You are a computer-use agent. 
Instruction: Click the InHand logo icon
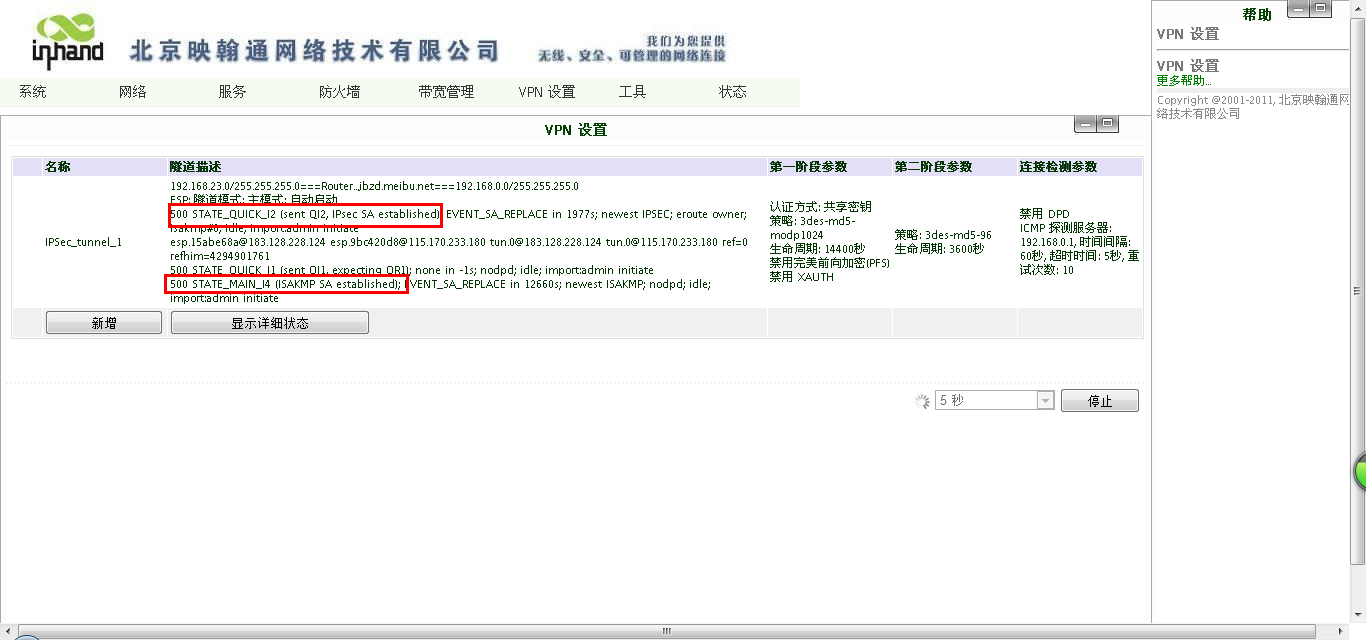tap(68, 41)
